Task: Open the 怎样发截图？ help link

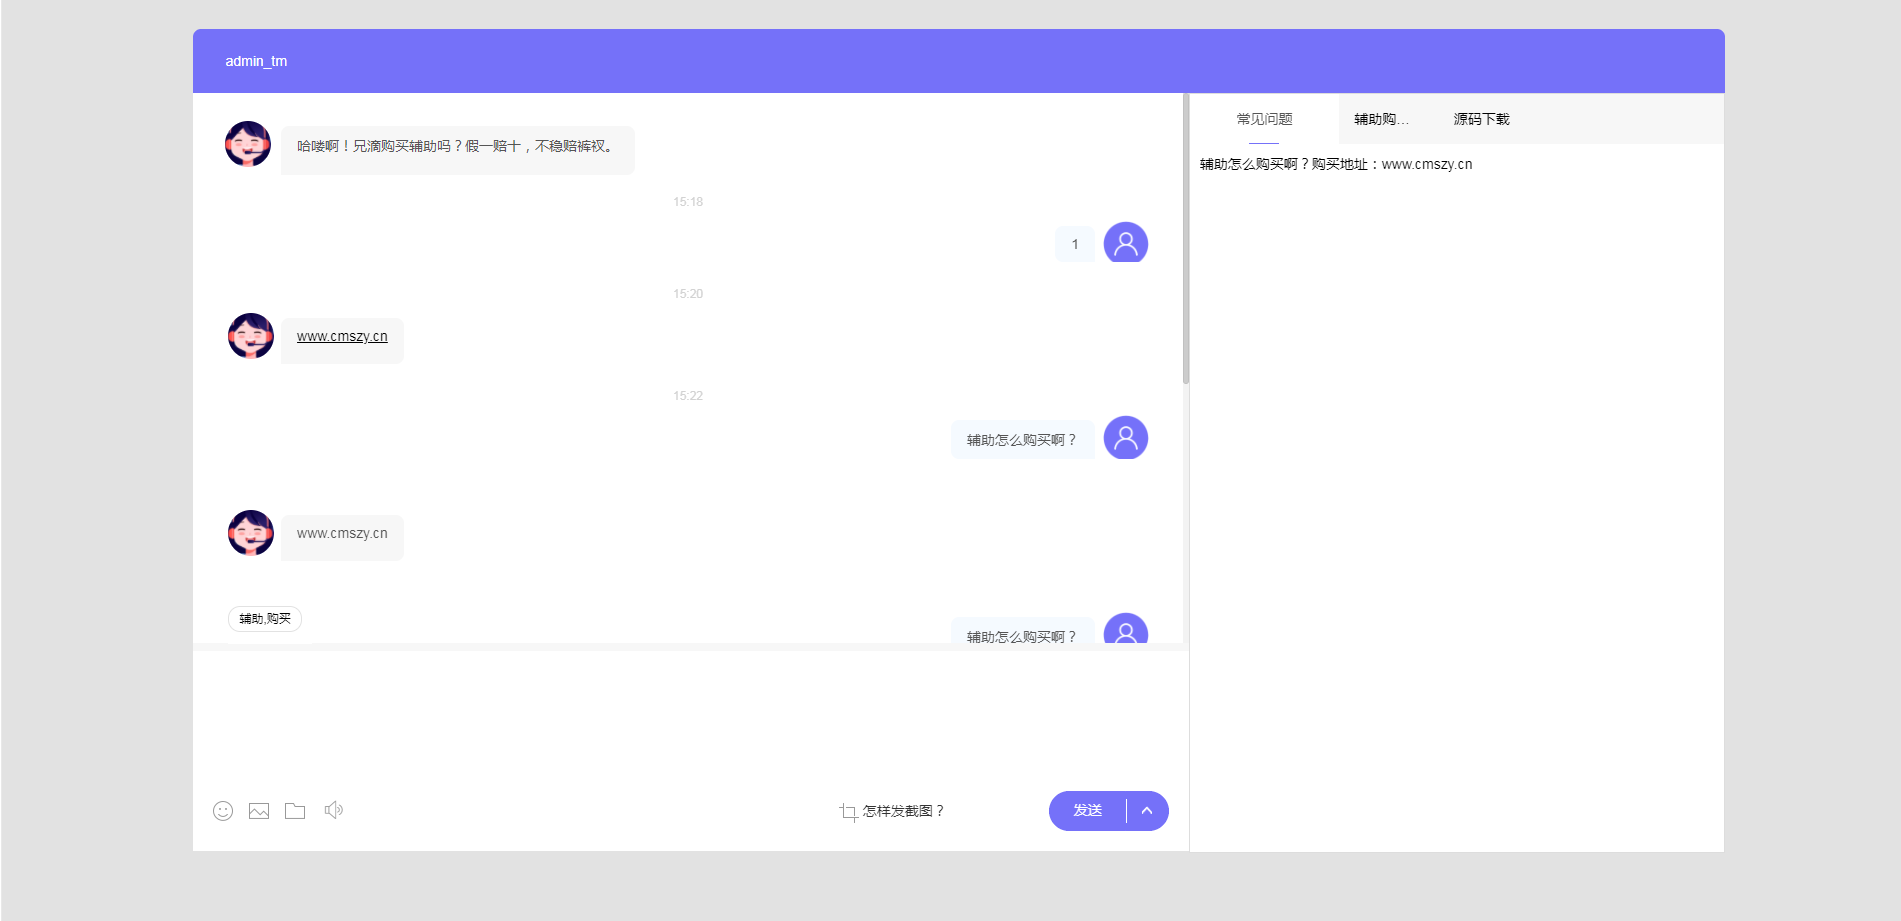Action: 904,811
